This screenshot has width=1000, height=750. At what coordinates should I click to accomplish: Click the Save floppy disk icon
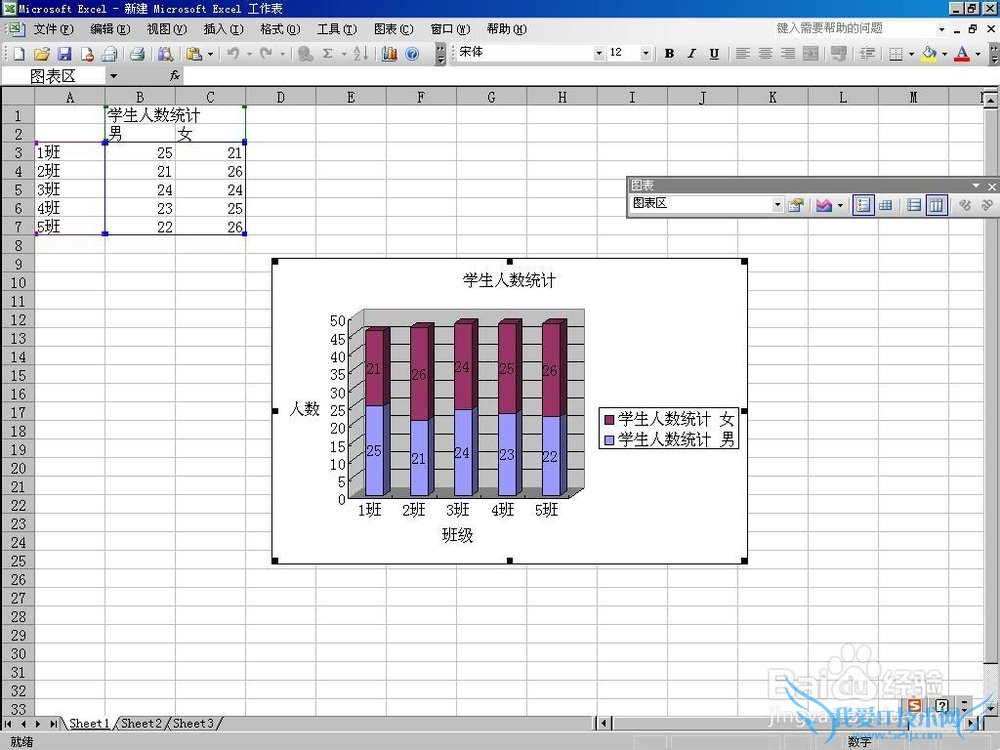pos(64,54)
